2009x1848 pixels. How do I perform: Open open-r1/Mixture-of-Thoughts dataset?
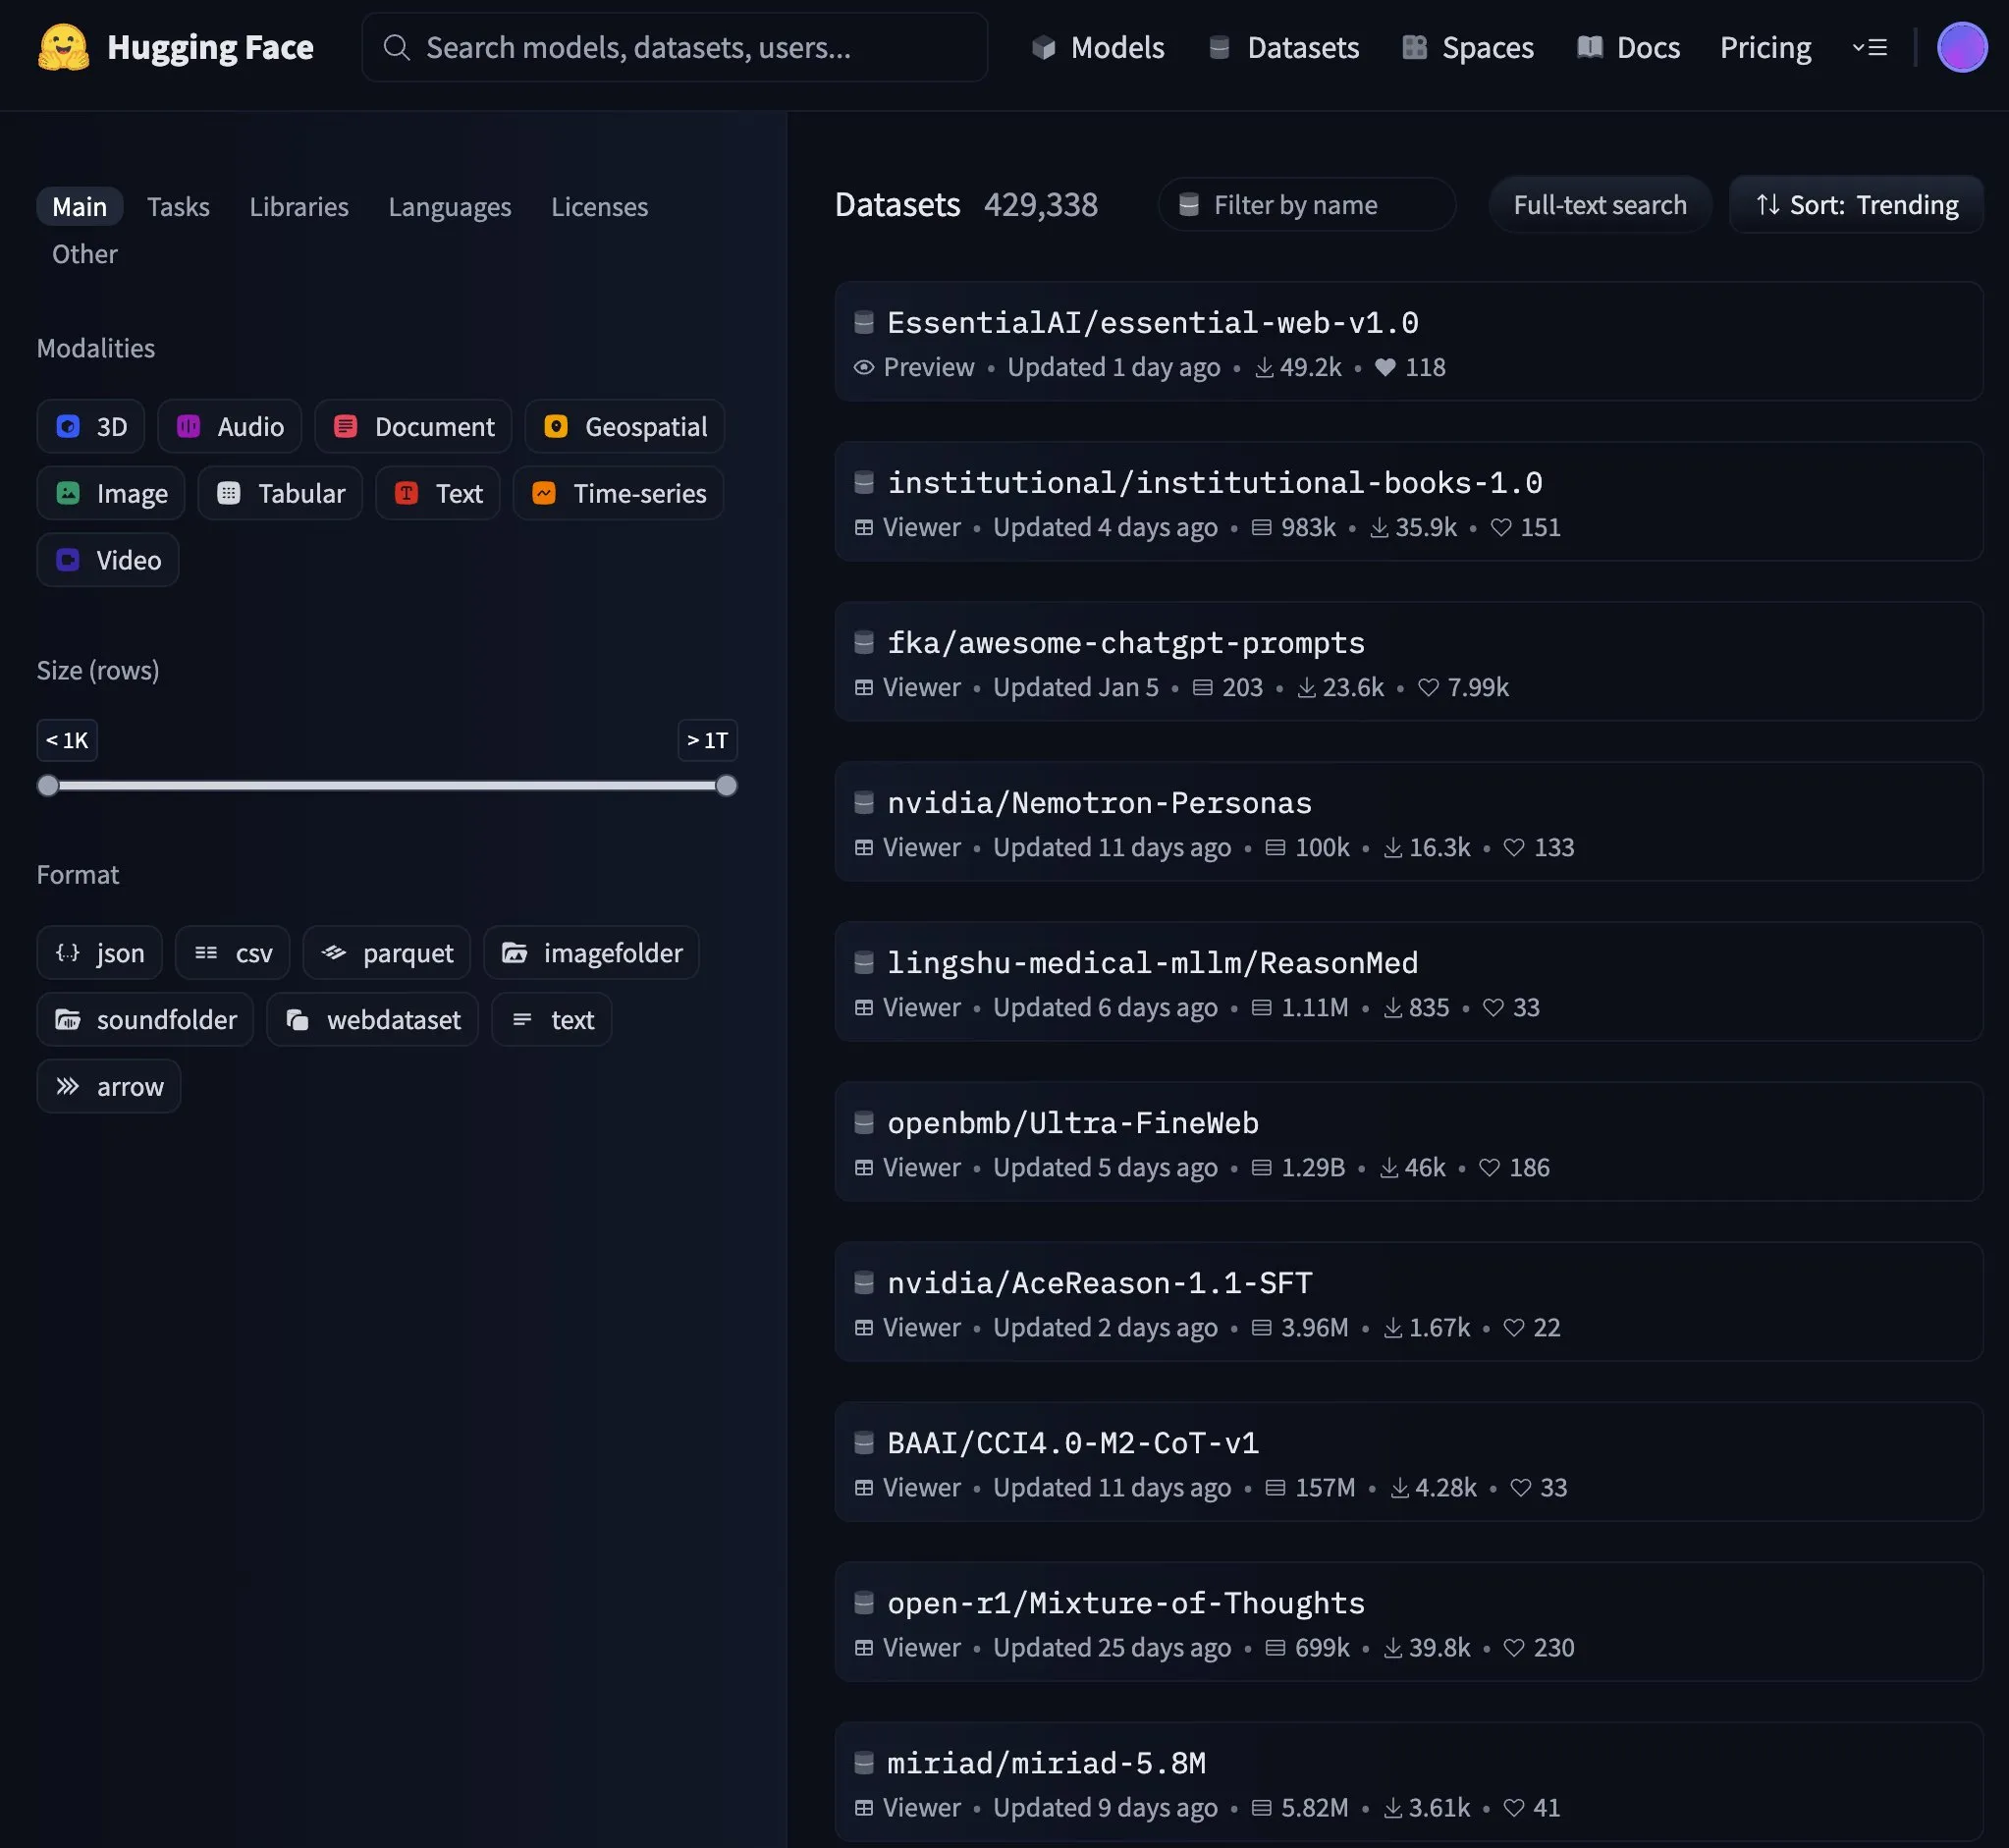(1409, 1621)
